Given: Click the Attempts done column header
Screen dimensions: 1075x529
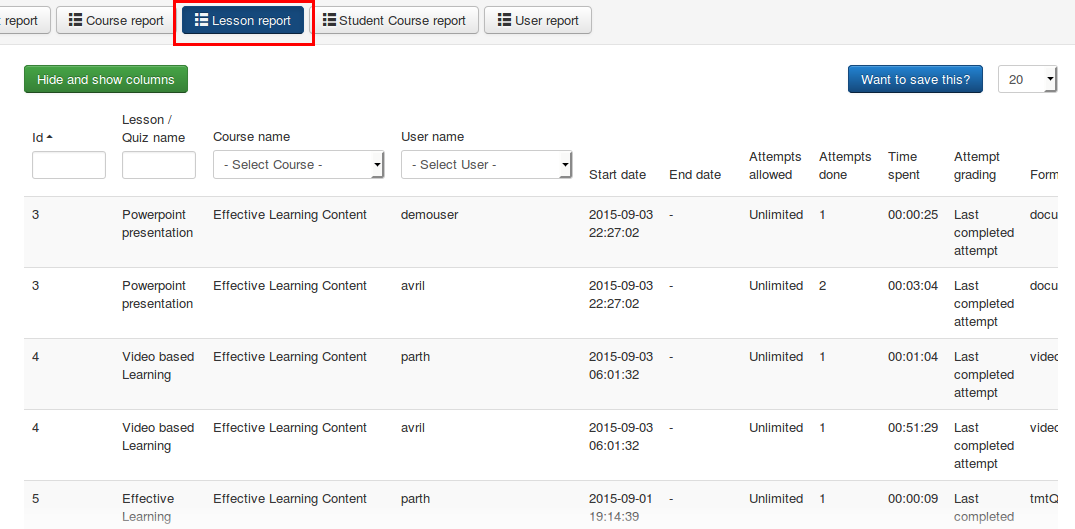Looking at the screenshot, I should click(x=845, y=166).
